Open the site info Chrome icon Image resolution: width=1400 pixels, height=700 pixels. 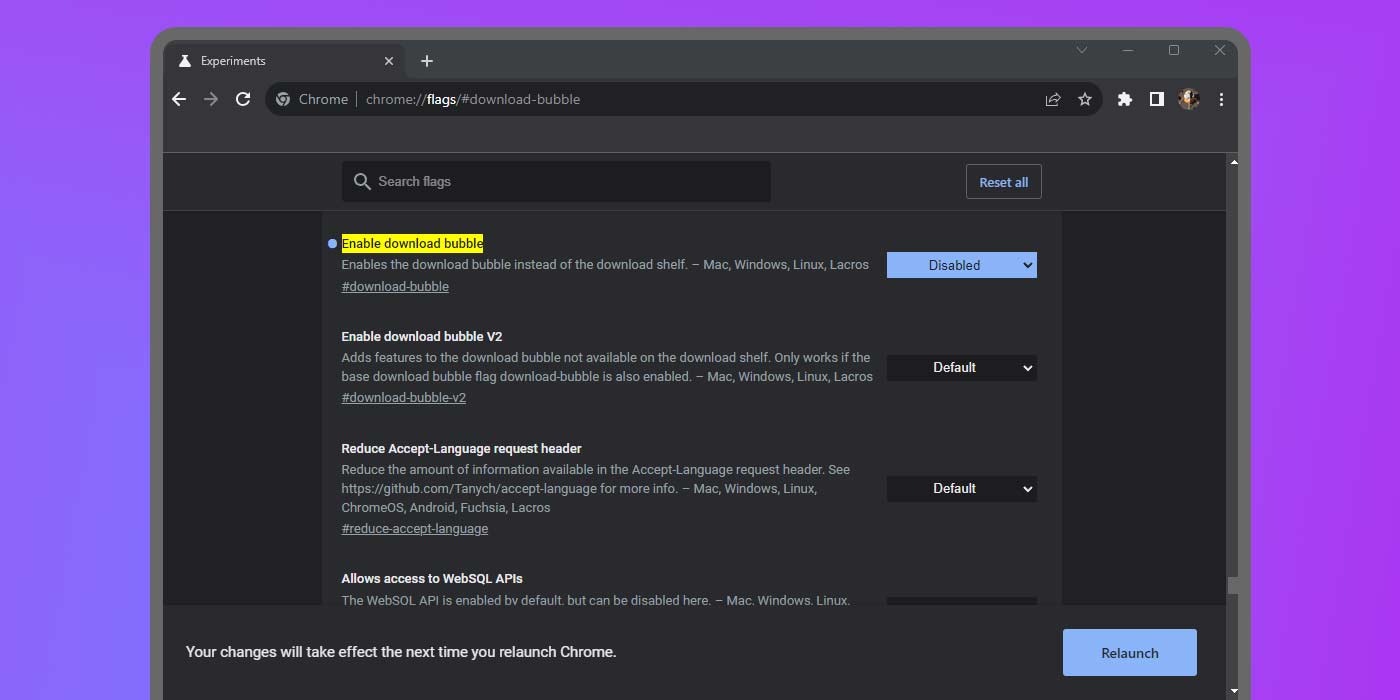click(284, 99)
